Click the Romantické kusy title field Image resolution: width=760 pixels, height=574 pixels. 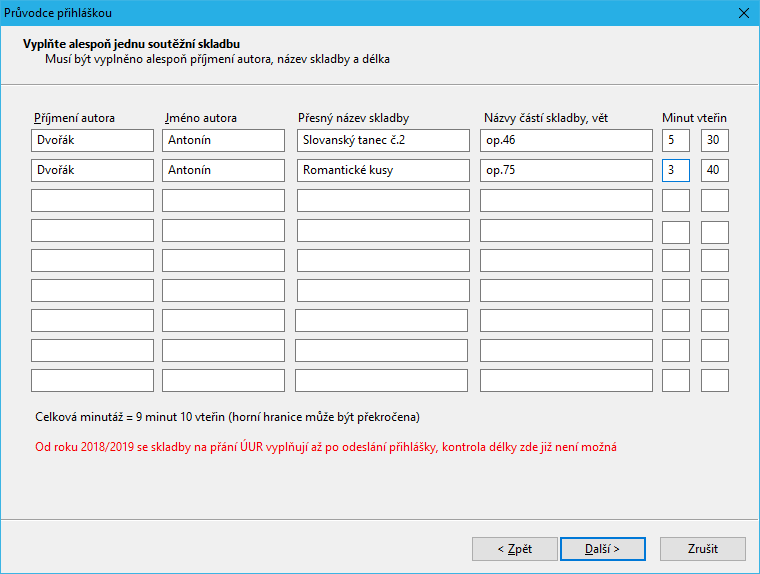pos(383,170)
